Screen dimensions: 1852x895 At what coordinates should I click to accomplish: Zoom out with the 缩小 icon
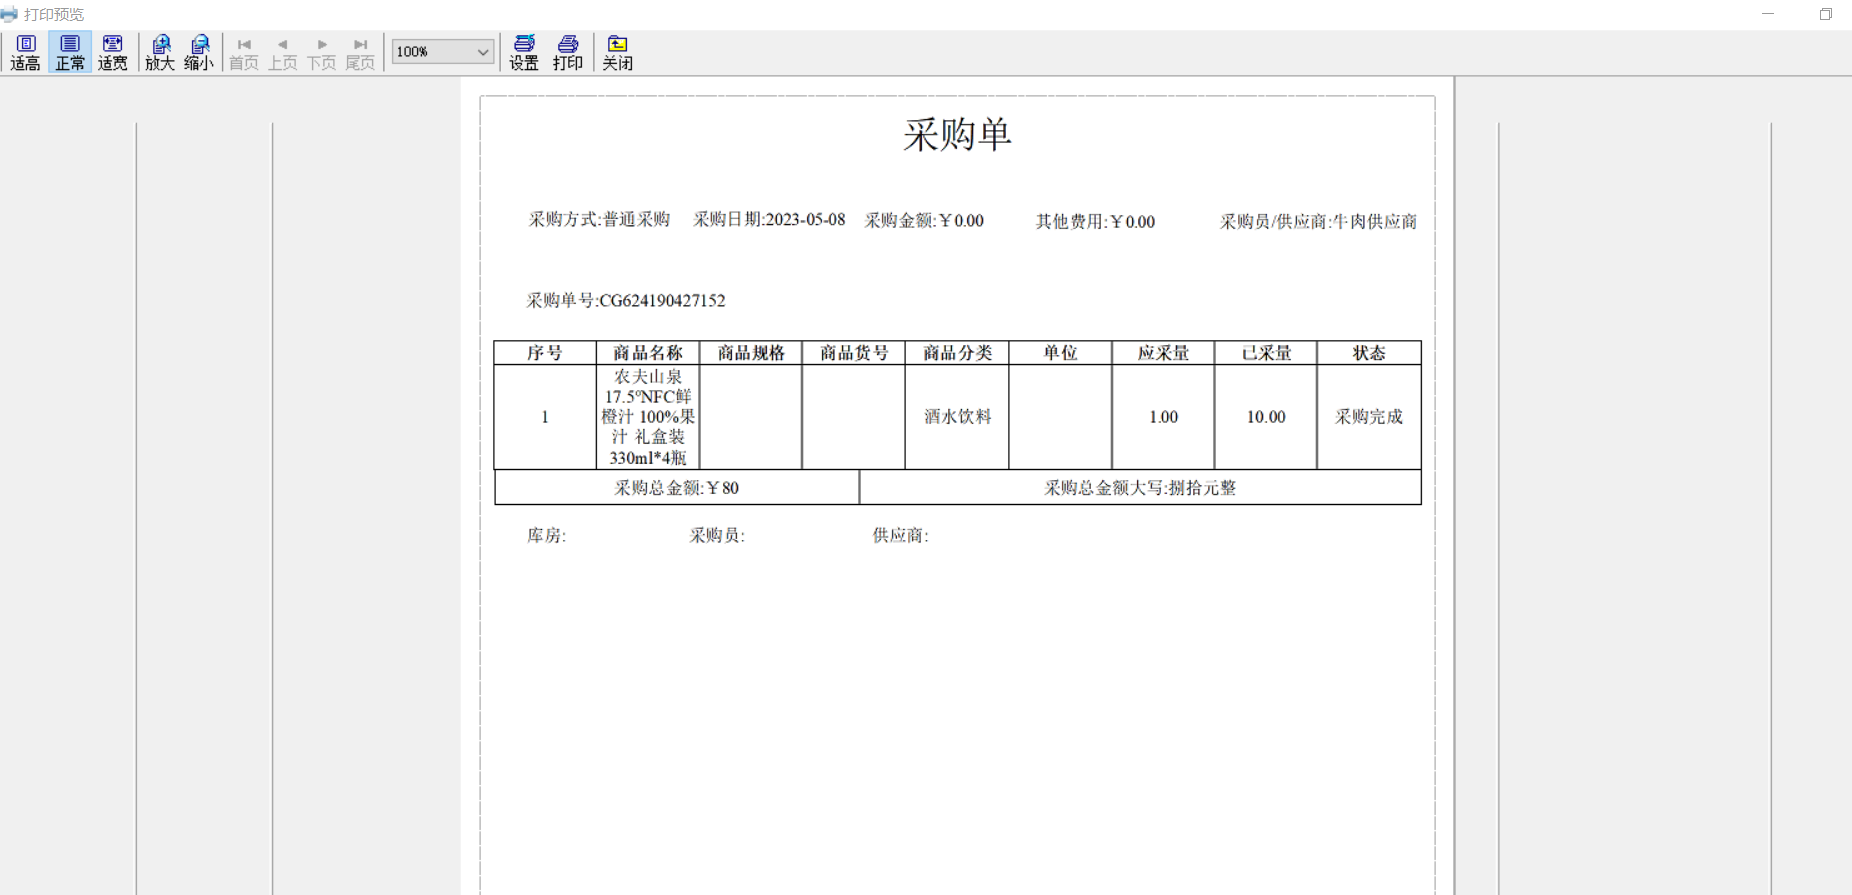(x=199, y=52)
